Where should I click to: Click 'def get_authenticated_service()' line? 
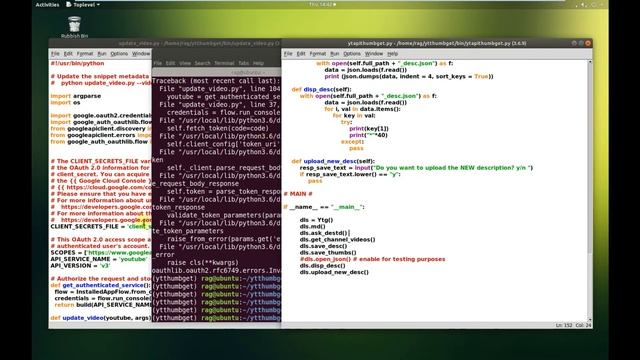tap(100, 285)
